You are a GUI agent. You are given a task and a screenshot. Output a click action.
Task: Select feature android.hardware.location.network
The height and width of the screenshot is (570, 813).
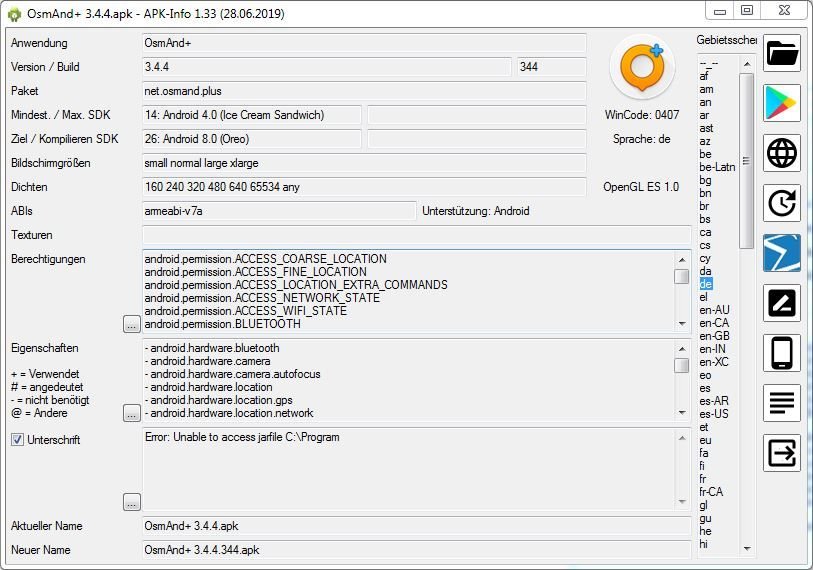[229, 413]
